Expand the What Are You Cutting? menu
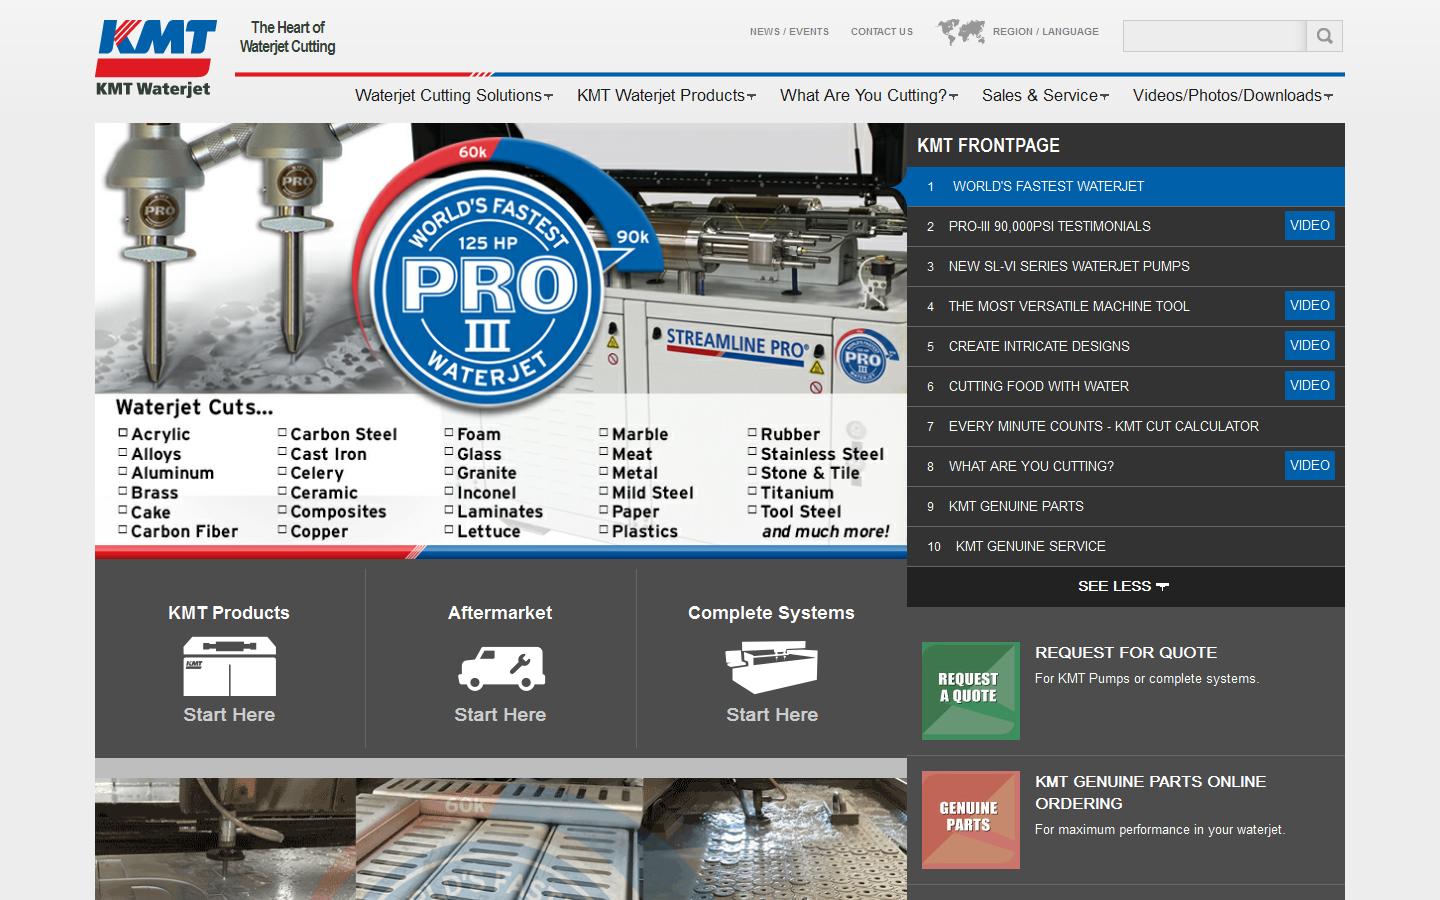The height and width of the screenshot is (900, 1440). click(866, 96)
